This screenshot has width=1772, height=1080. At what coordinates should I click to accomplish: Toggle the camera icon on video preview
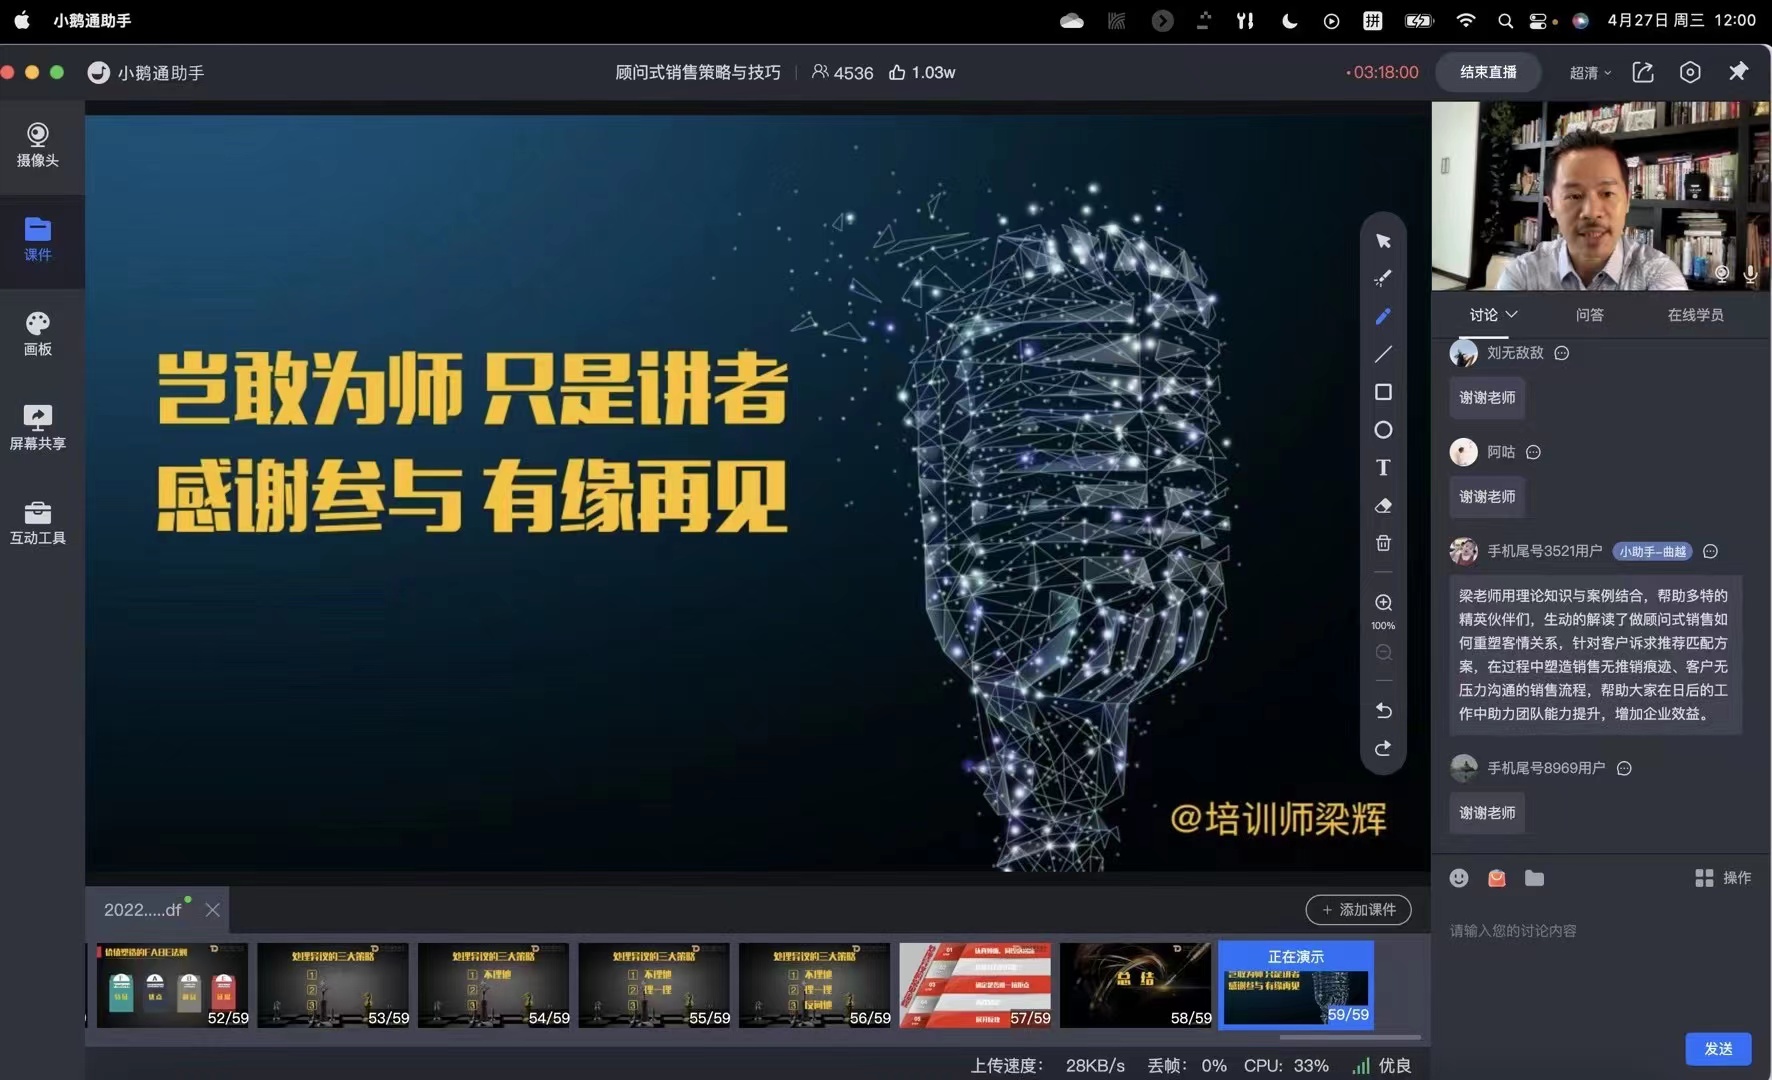click(1722, 273)
